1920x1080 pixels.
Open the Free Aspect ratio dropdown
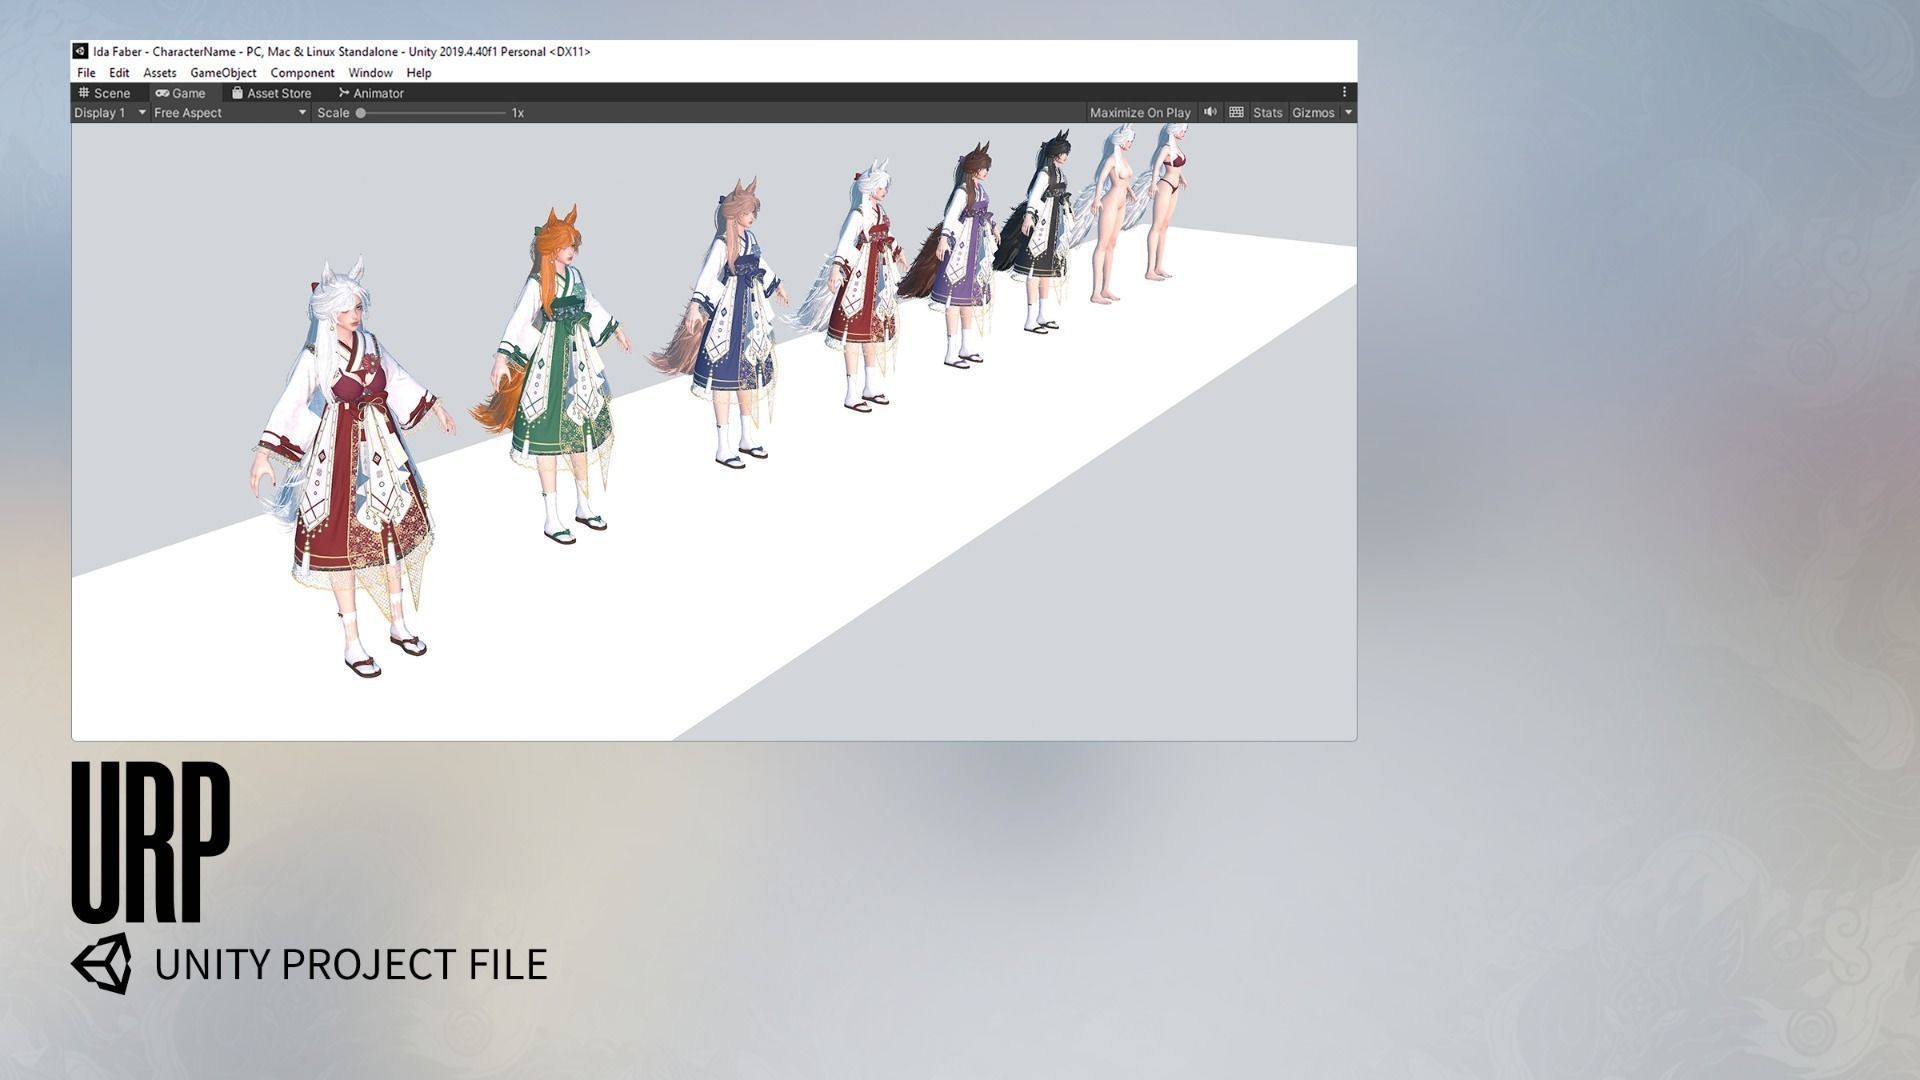(230, 113)
